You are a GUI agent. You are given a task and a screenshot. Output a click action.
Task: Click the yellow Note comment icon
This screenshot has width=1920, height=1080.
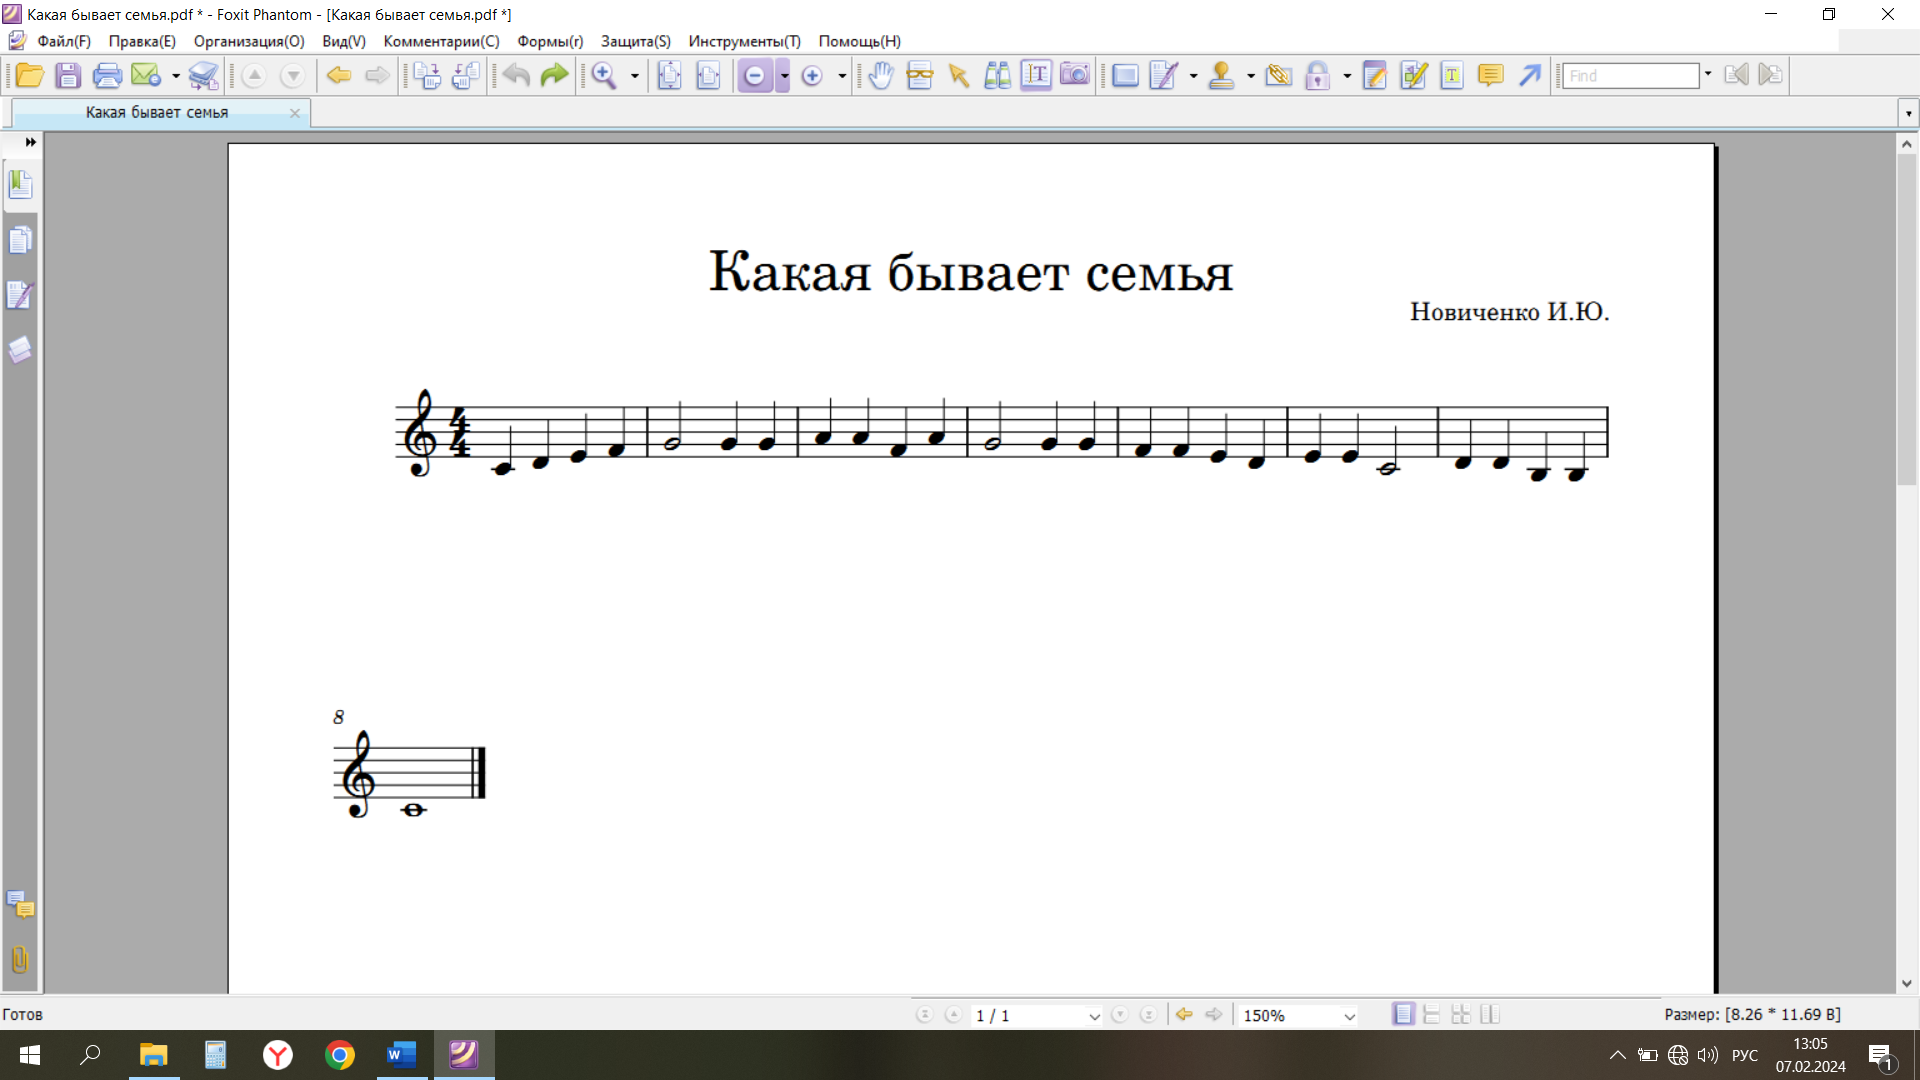[1490, 76]
